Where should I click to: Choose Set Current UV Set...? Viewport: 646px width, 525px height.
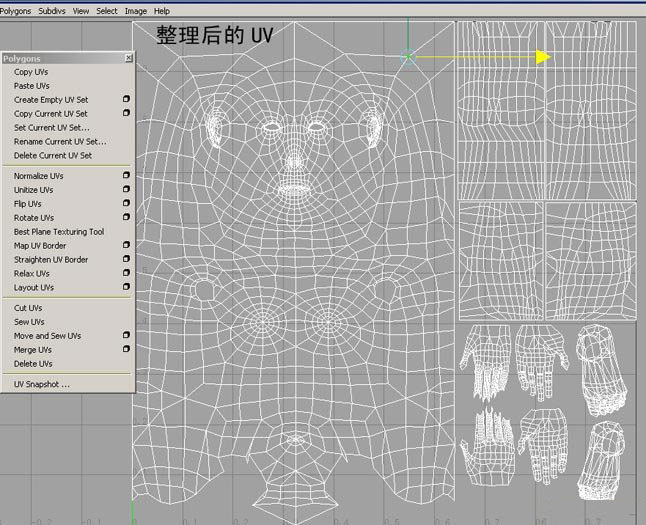pos(51,128)
